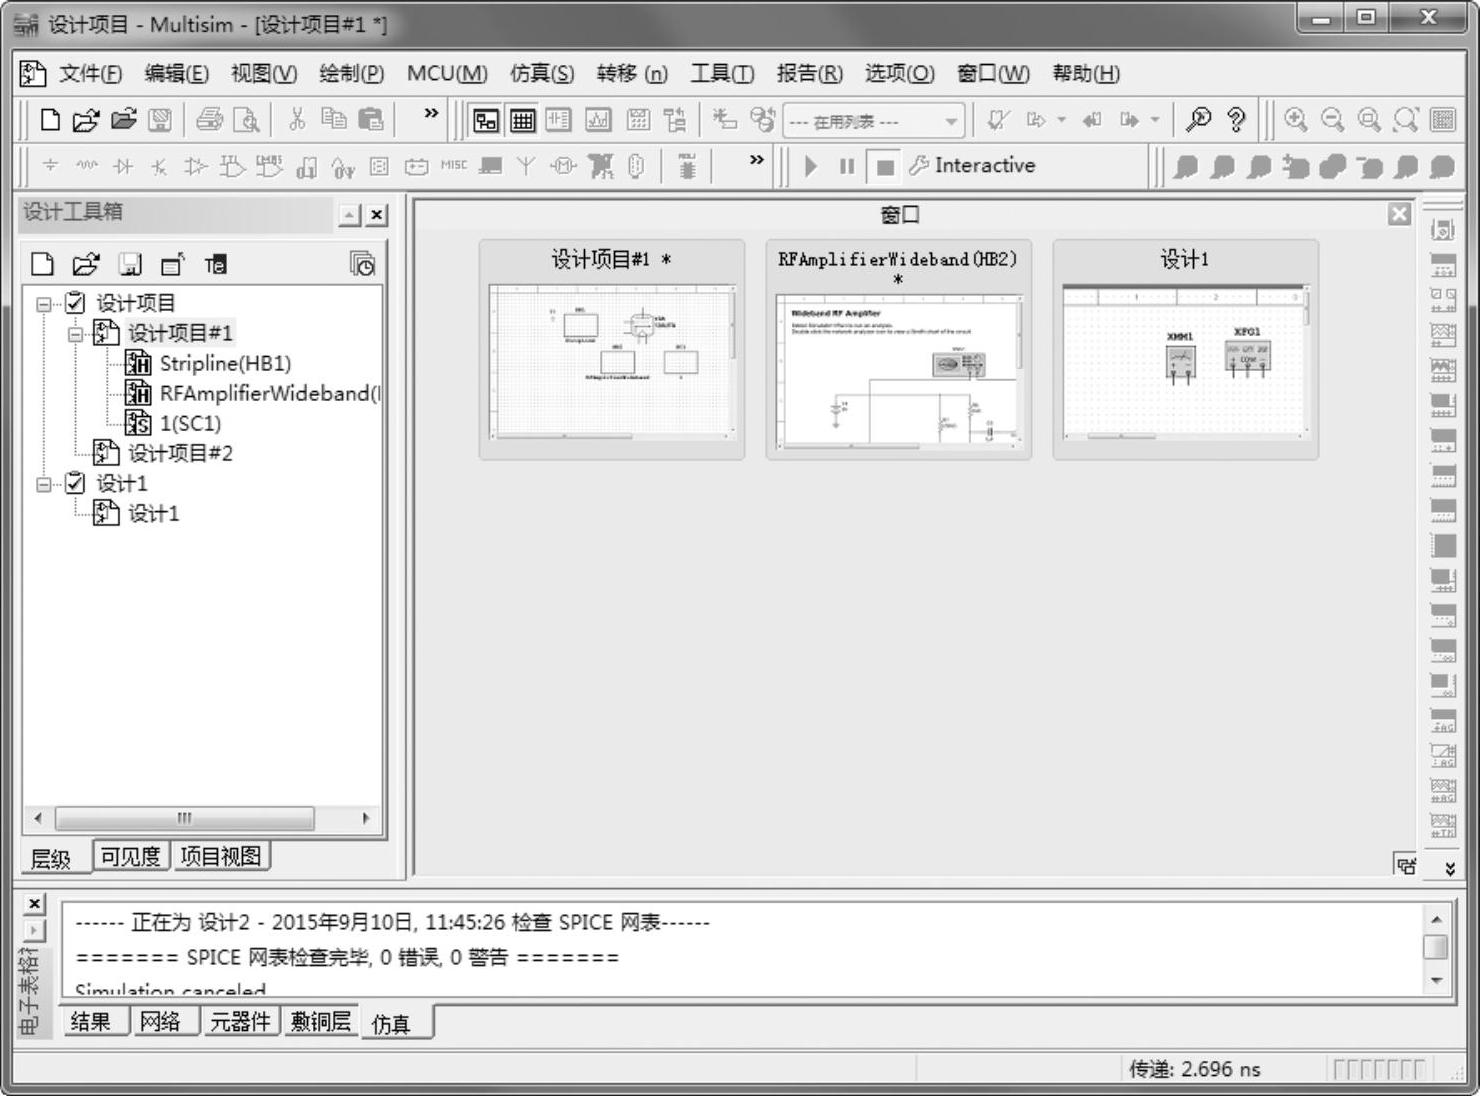Switch to the 项目视图 tab
The width and height of the screenshot is (1480, 1096).
click(x=220, y=857)
